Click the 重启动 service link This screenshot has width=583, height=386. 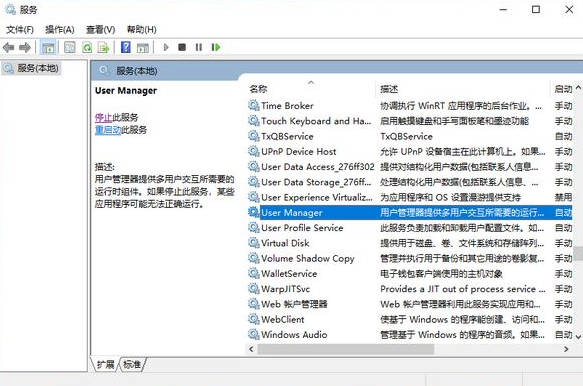[108, 130]
